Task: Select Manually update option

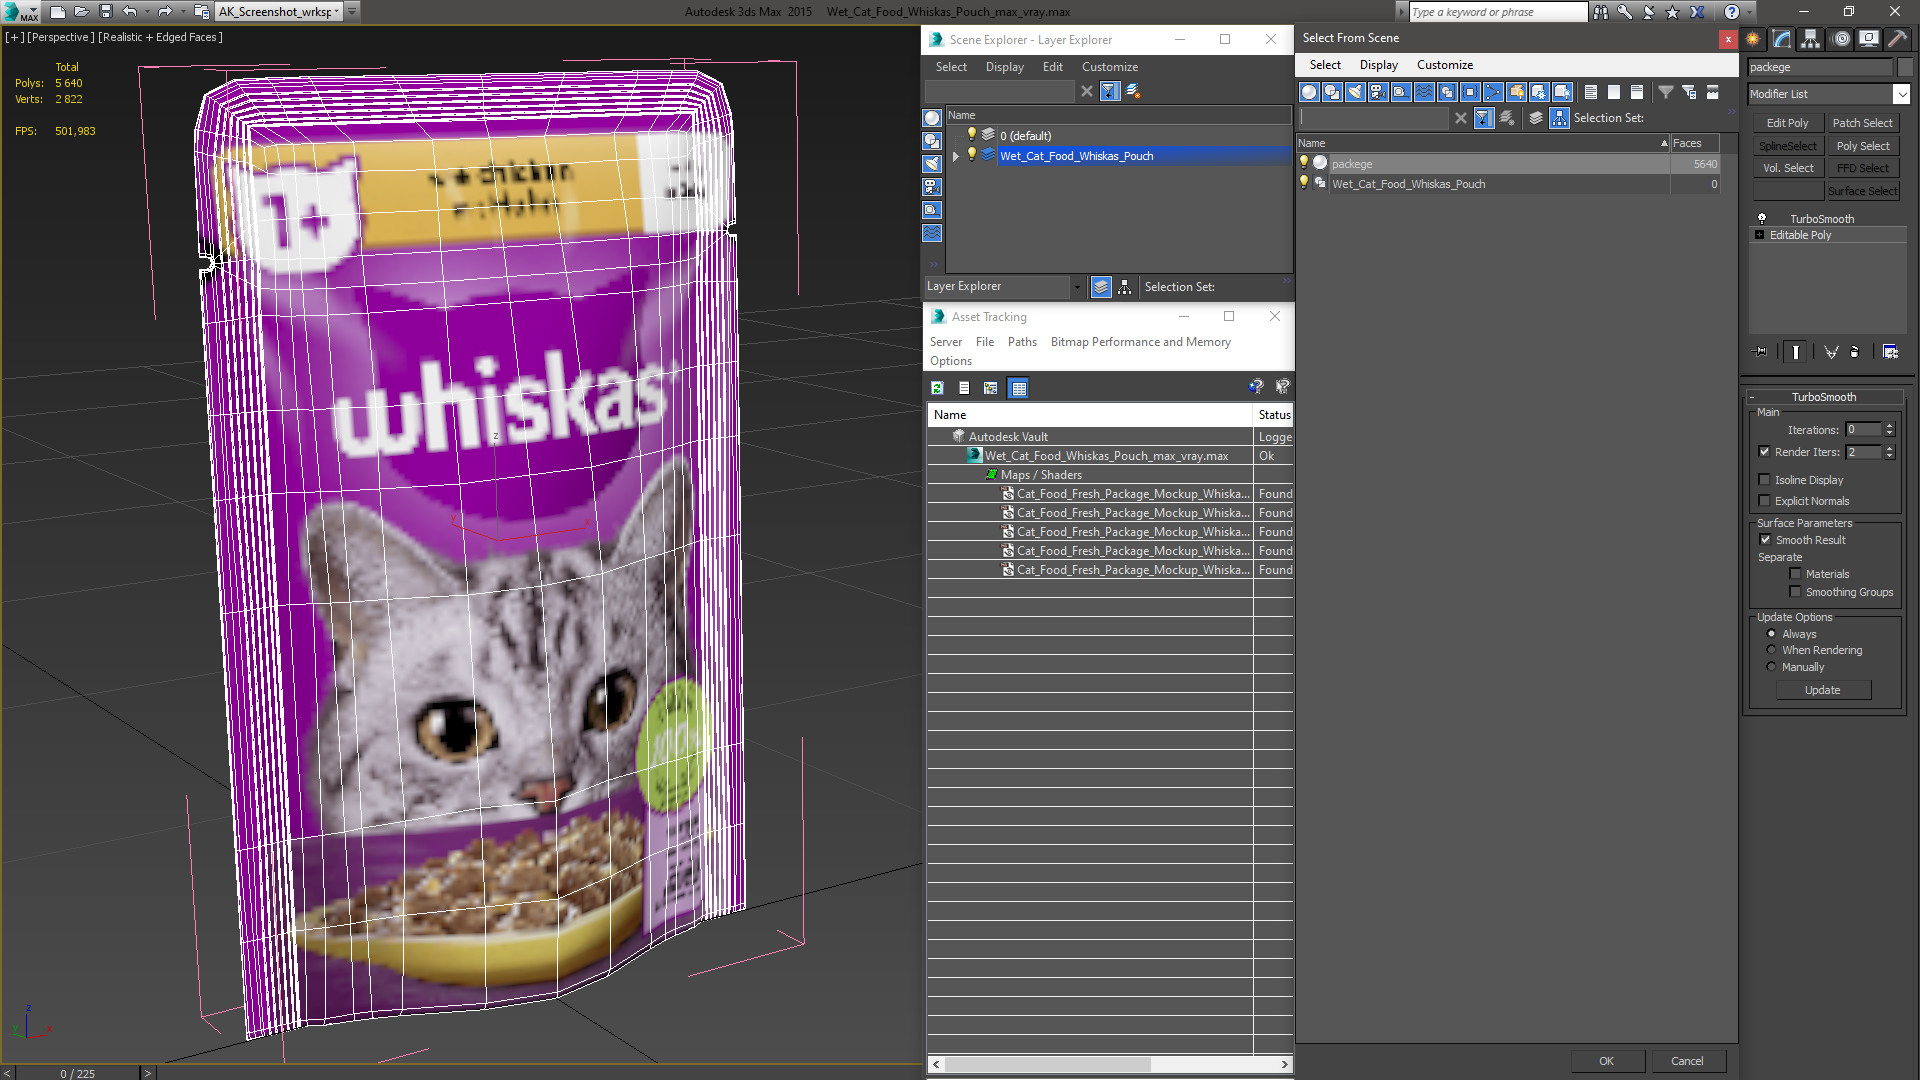Action: 1771,667
